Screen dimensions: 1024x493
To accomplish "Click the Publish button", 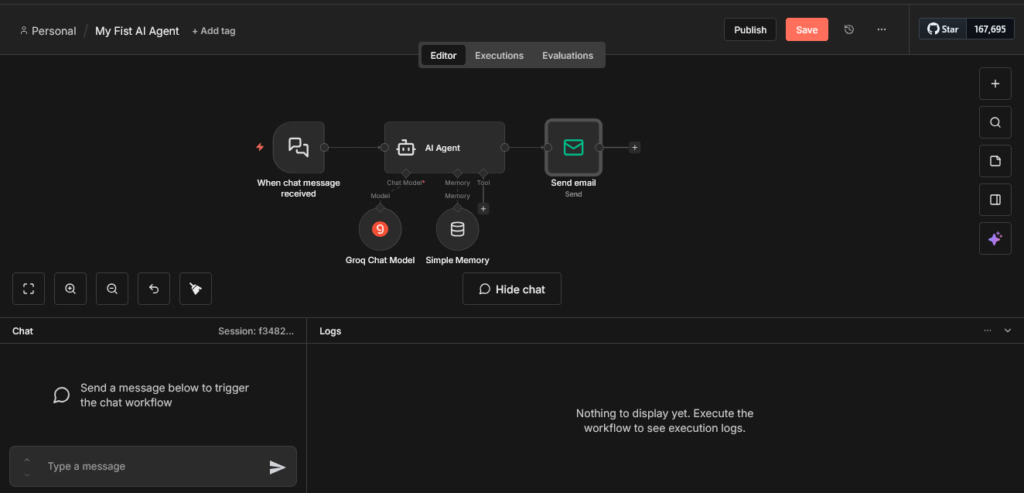I will pyautogui.click(x=750, y=30).
